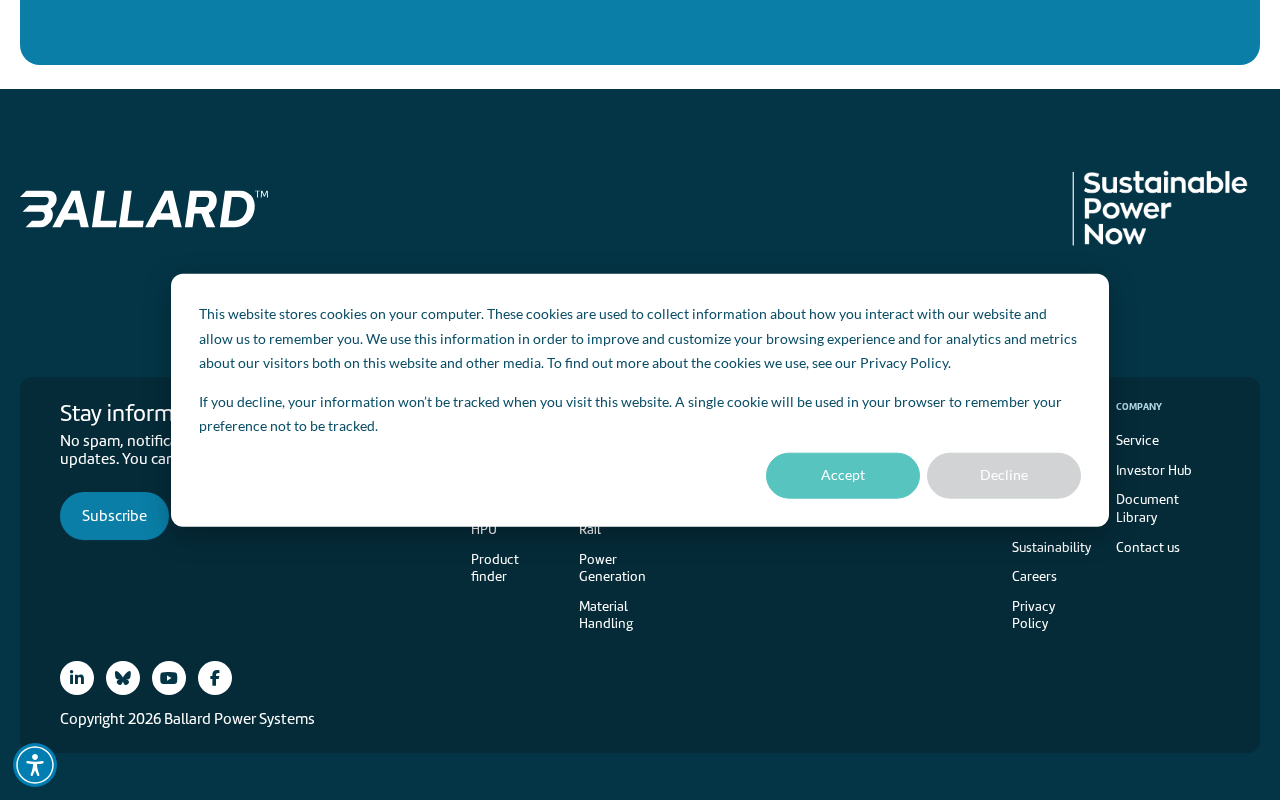Open Ballard's LinkedIn page icon
This screenshot has height=800, width=1280.
coord(77,678)
